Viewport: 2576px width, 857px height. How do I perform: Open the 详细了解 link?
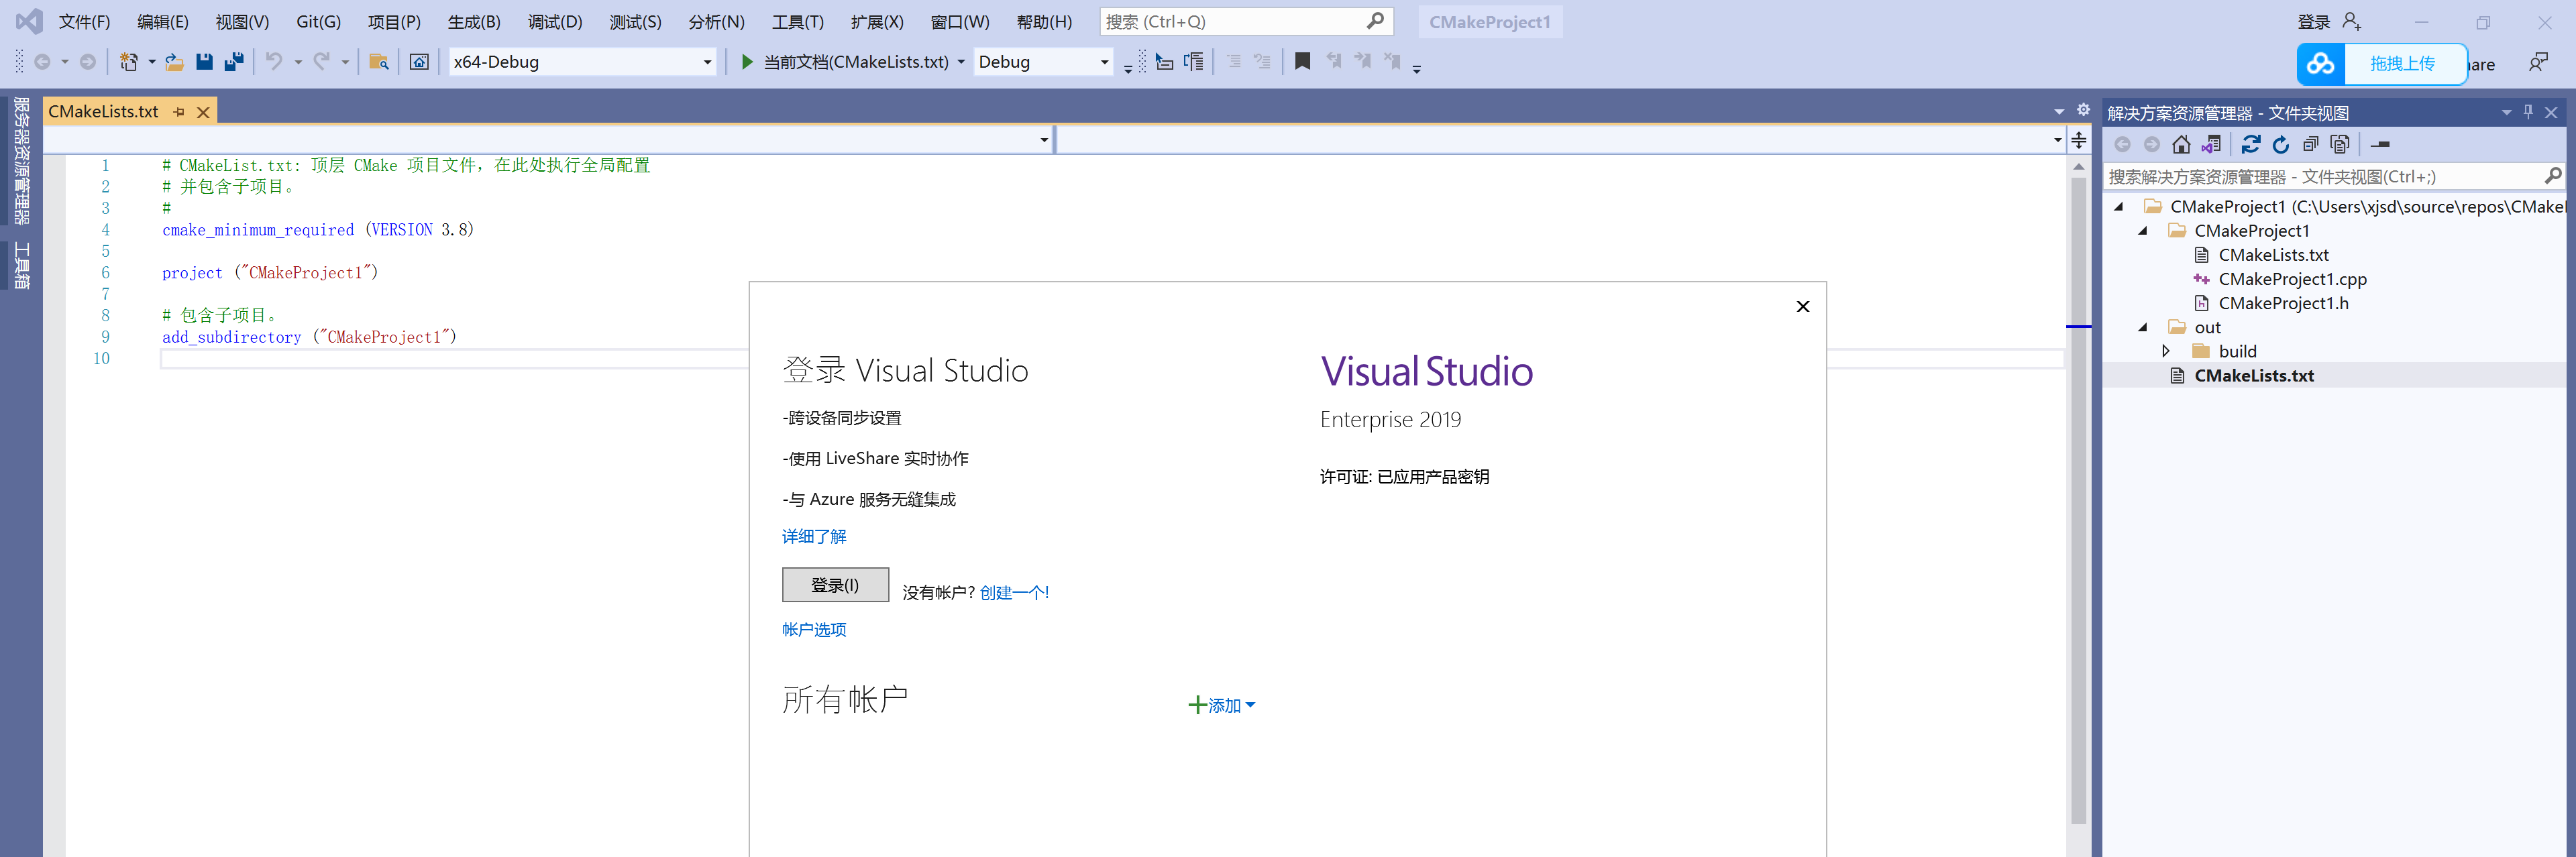pos(814,537)
